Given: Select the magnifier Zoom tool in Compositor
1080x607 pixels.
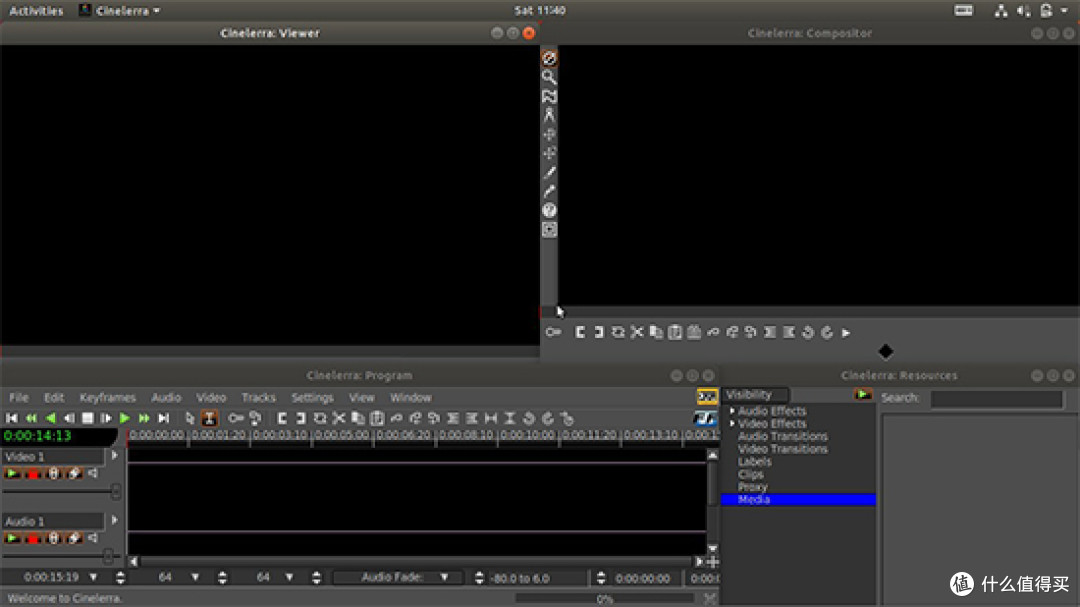Looking at the screenshot, I should (549, 77).
